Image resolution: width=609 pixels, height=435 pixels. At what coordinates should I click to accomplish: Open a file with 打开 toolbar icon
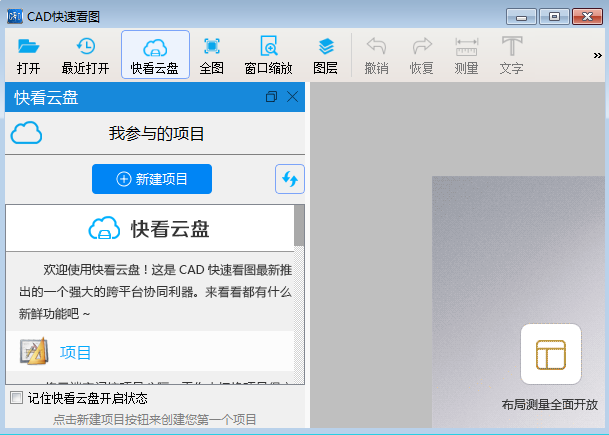click(x=28, y=56)
